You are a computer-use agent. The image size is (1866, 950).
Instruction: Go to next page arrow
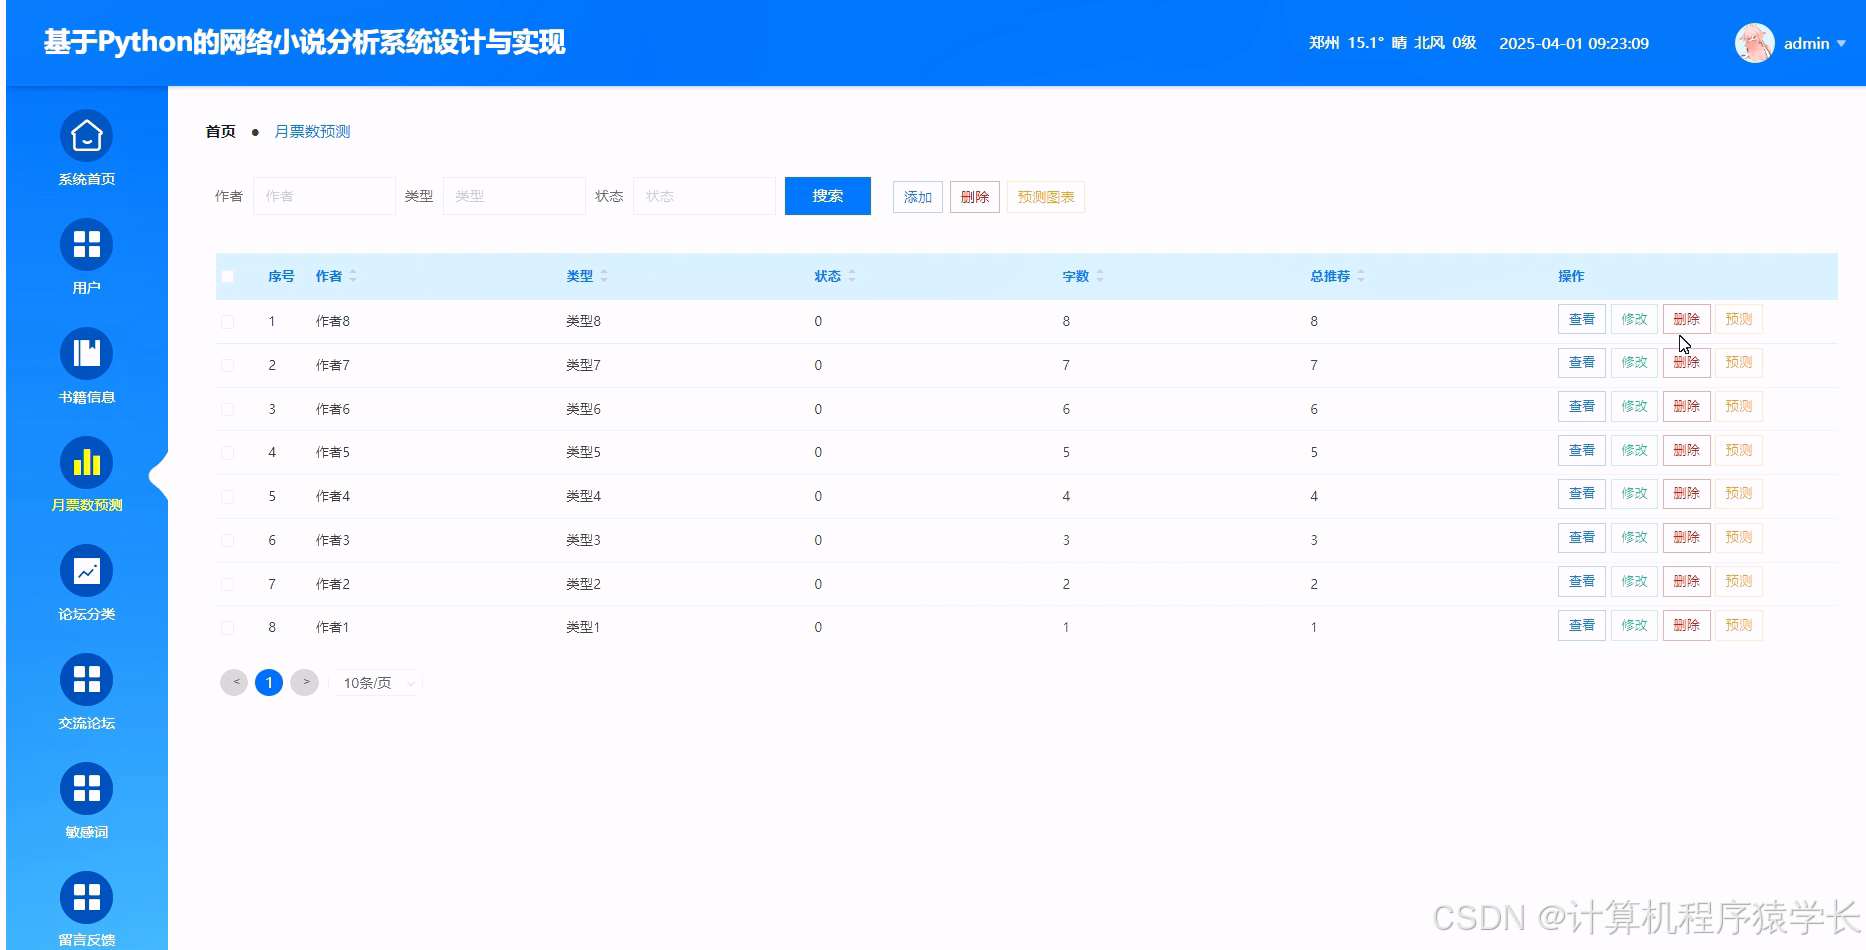305,682
